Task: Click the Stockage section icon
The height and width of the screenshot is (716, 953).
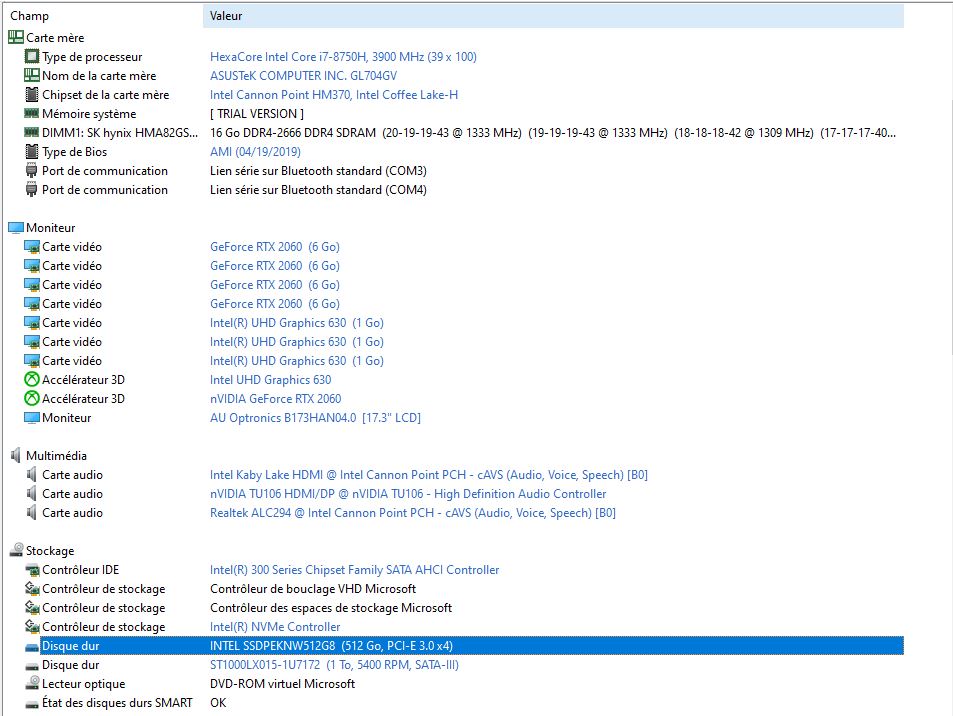Action: tap(16, 550)
